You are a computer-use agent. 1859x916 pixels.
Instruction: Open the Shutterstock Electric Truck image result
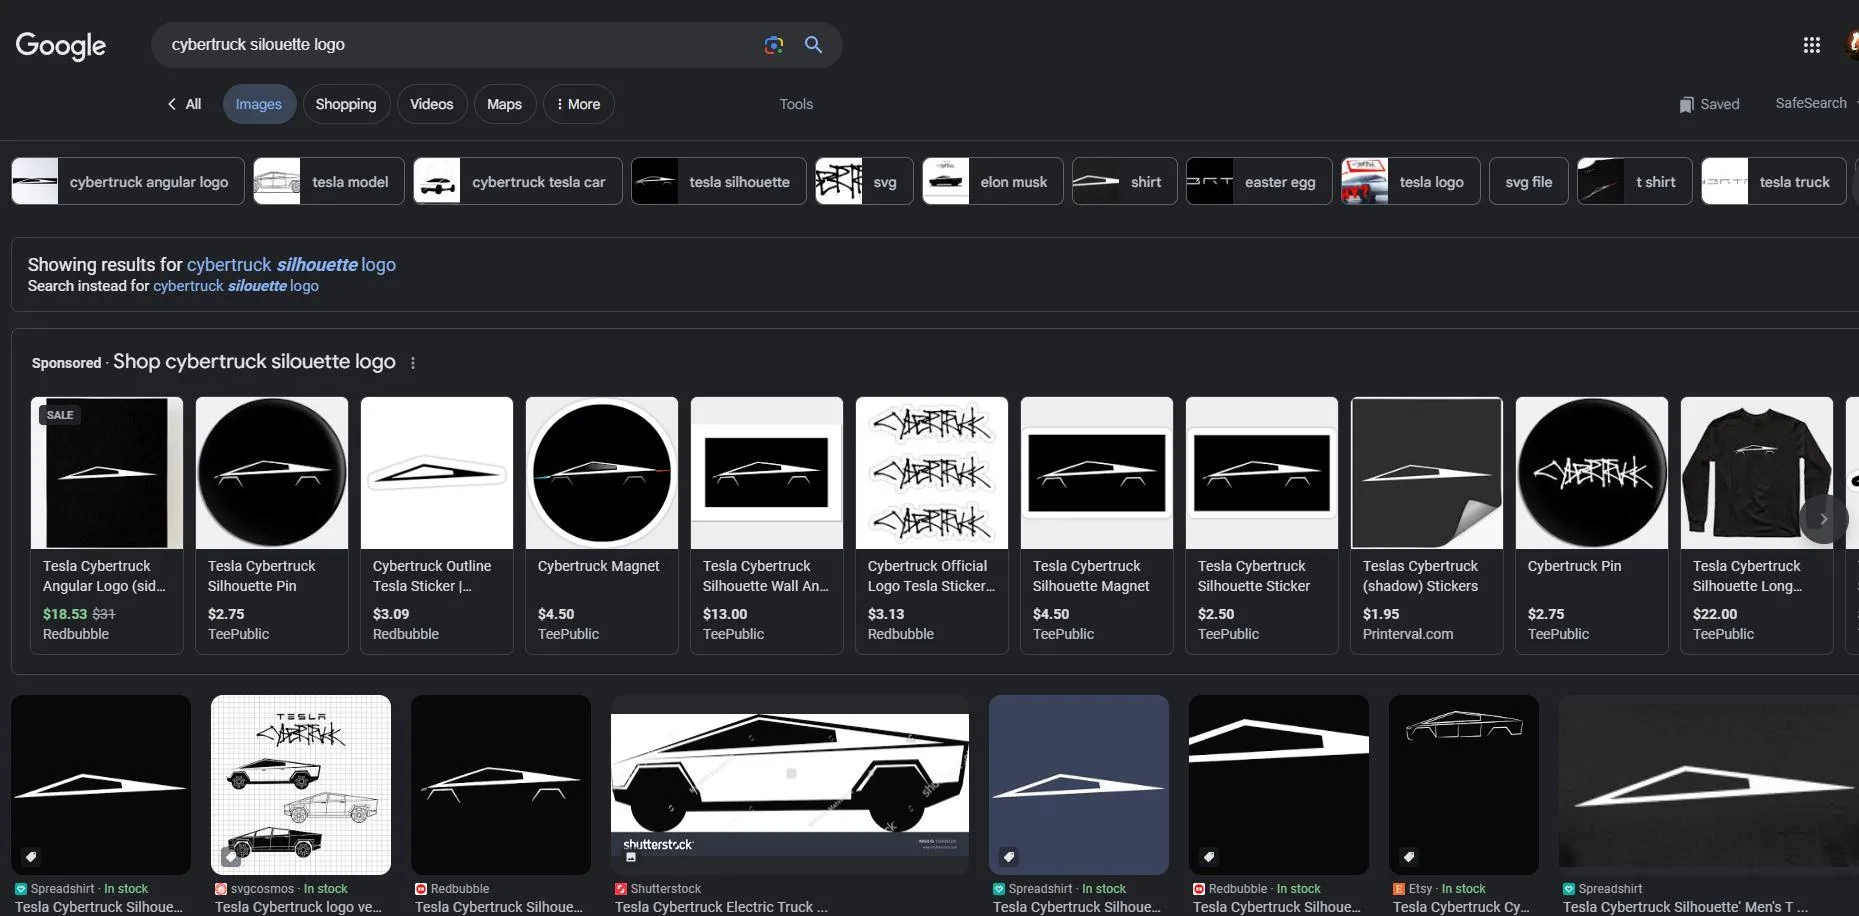(790, 785)
